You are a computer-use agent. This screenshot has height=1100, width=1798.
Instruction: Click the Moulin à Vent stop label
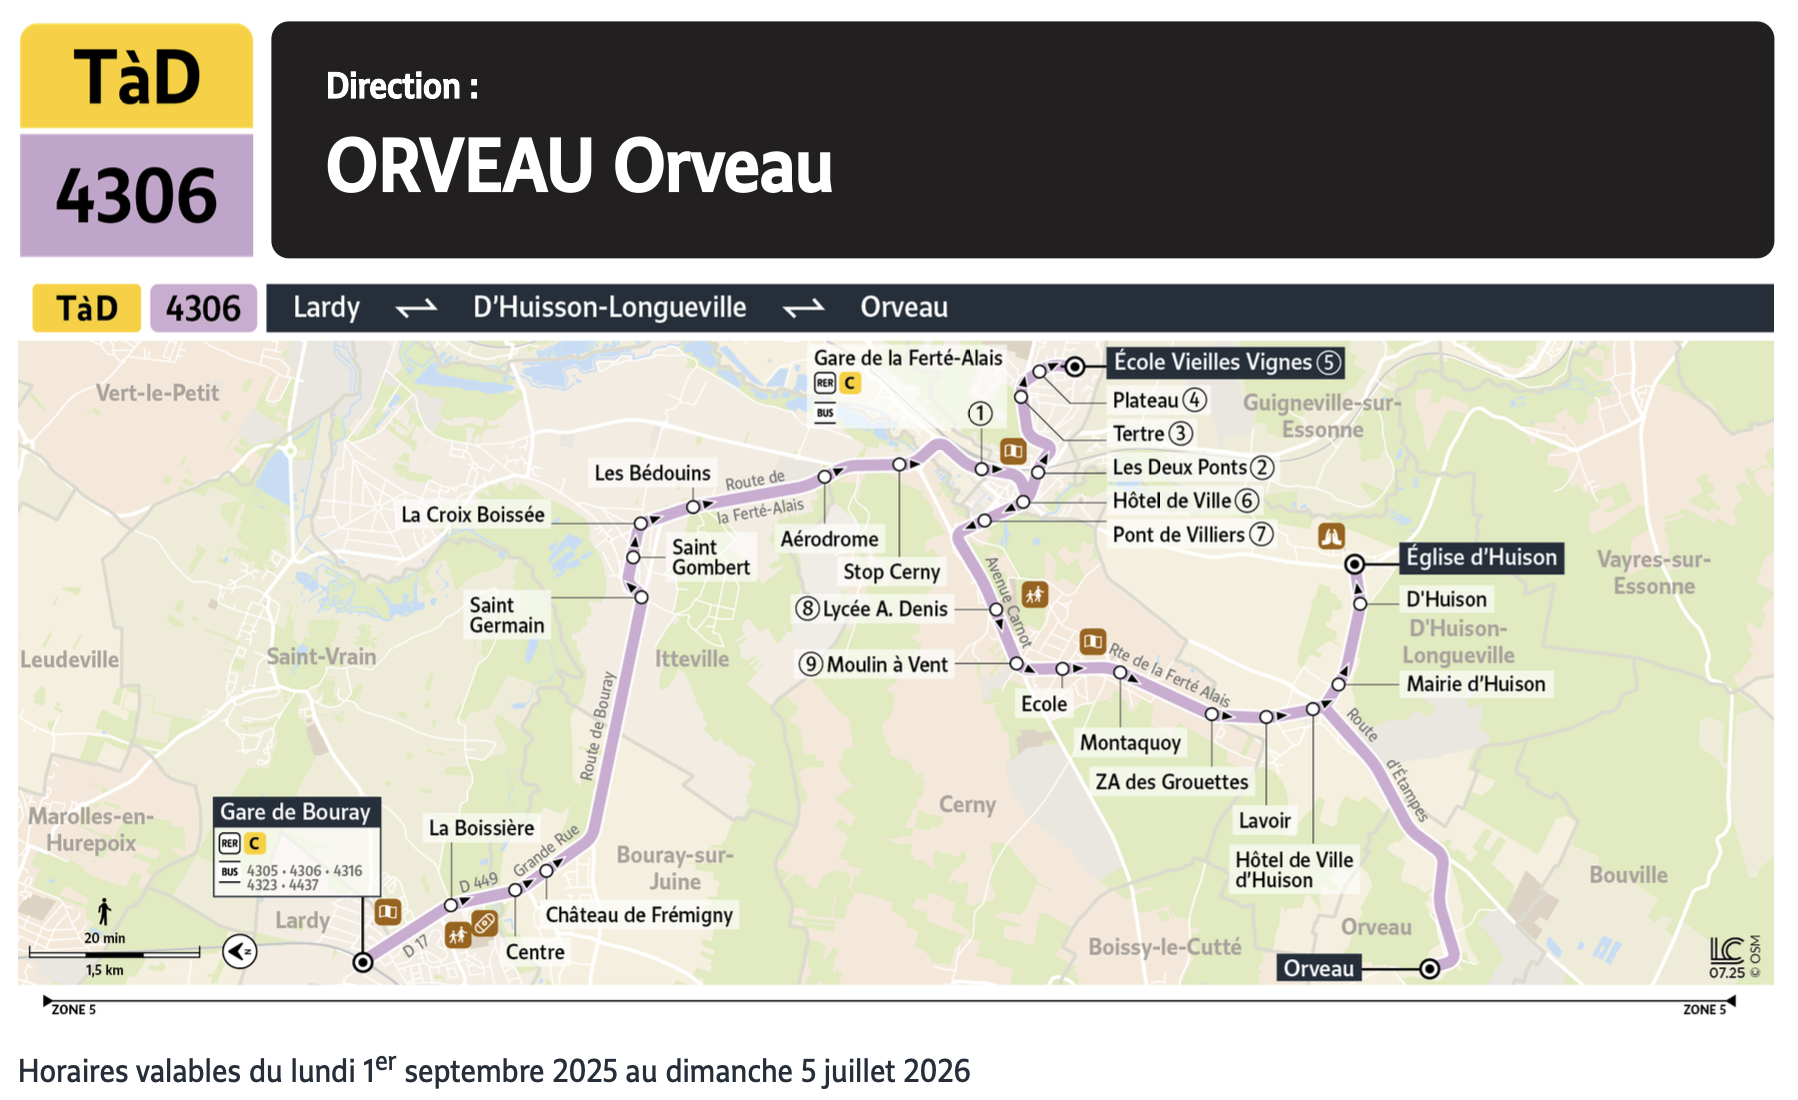(873, 664)
